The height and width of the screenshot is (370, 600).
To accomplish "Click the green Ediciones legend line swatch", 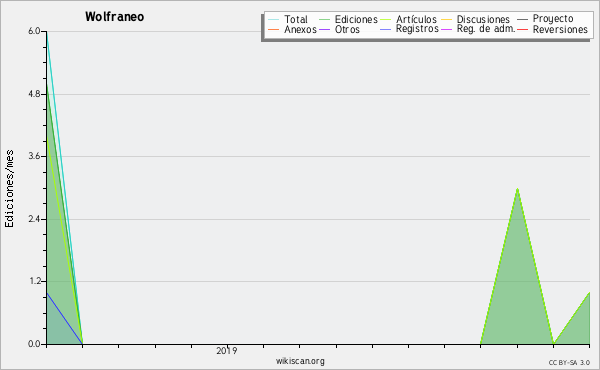I will pos(324,19).
